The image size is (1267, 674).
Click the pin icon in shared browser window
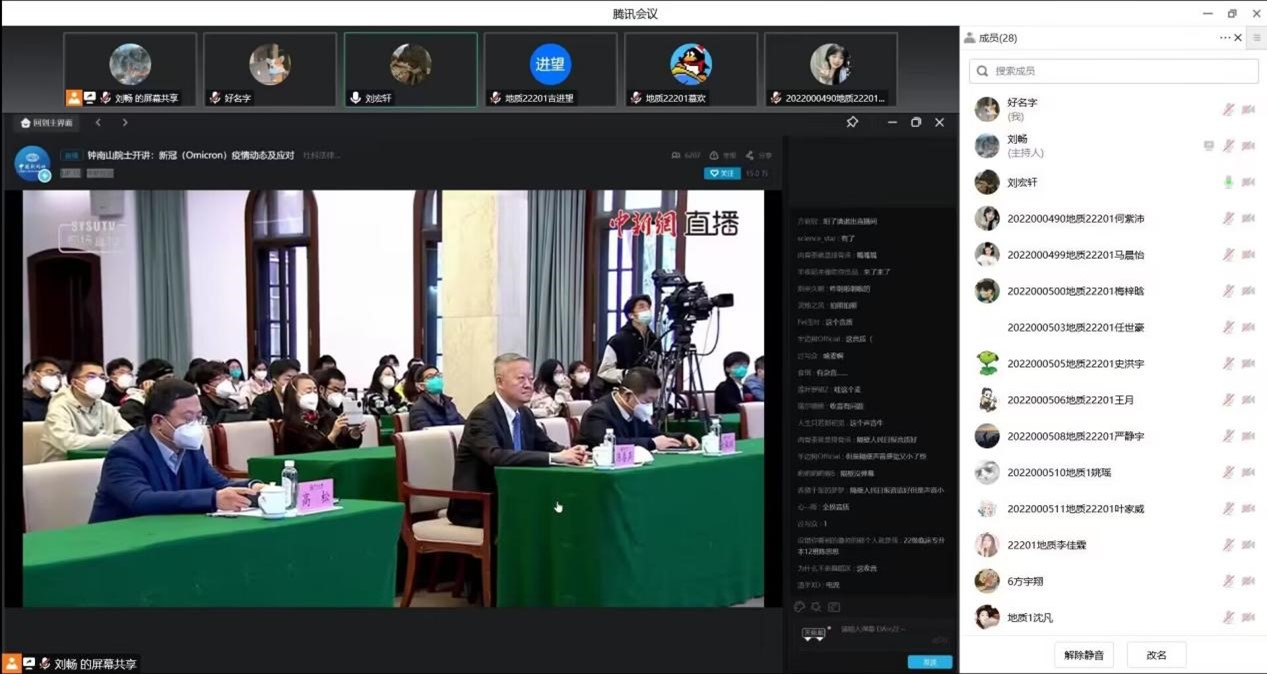(x=852, y=122)
